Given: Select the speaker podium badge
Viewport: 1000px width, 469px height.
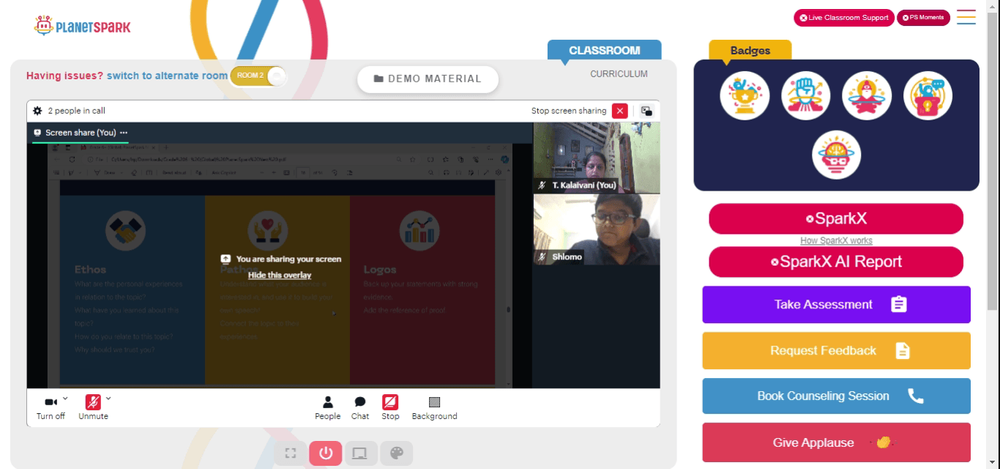Looking at the screenshot, I should point(928,96).
